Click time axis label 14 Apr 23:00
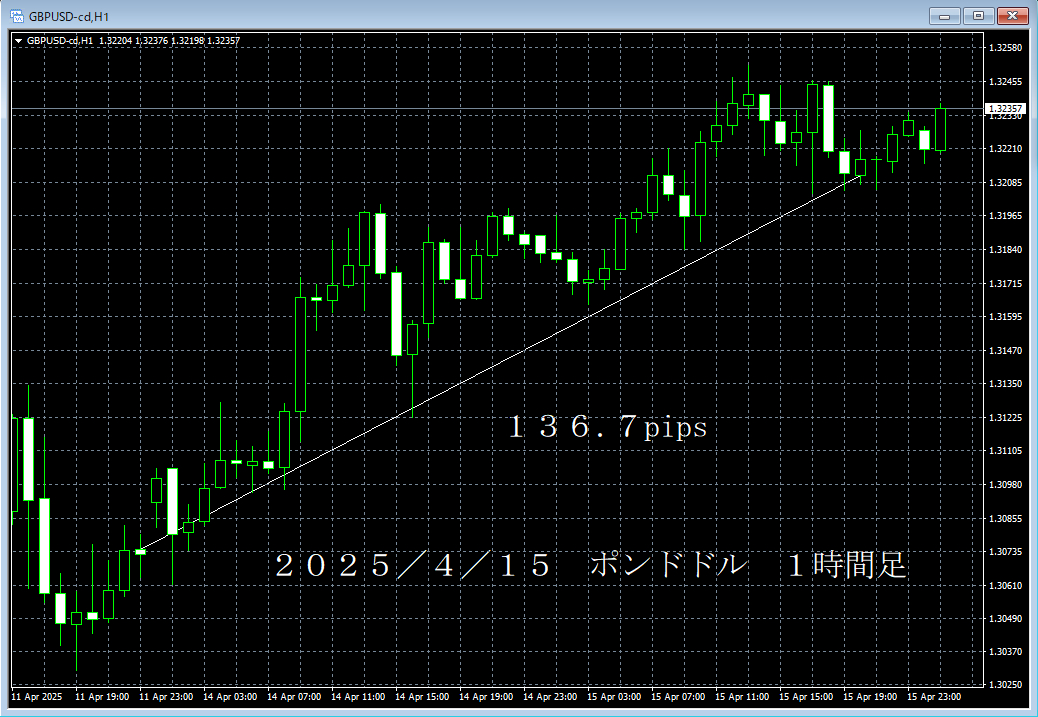The height and width of the screenshot is (717, 1038). tap(550, 696)
